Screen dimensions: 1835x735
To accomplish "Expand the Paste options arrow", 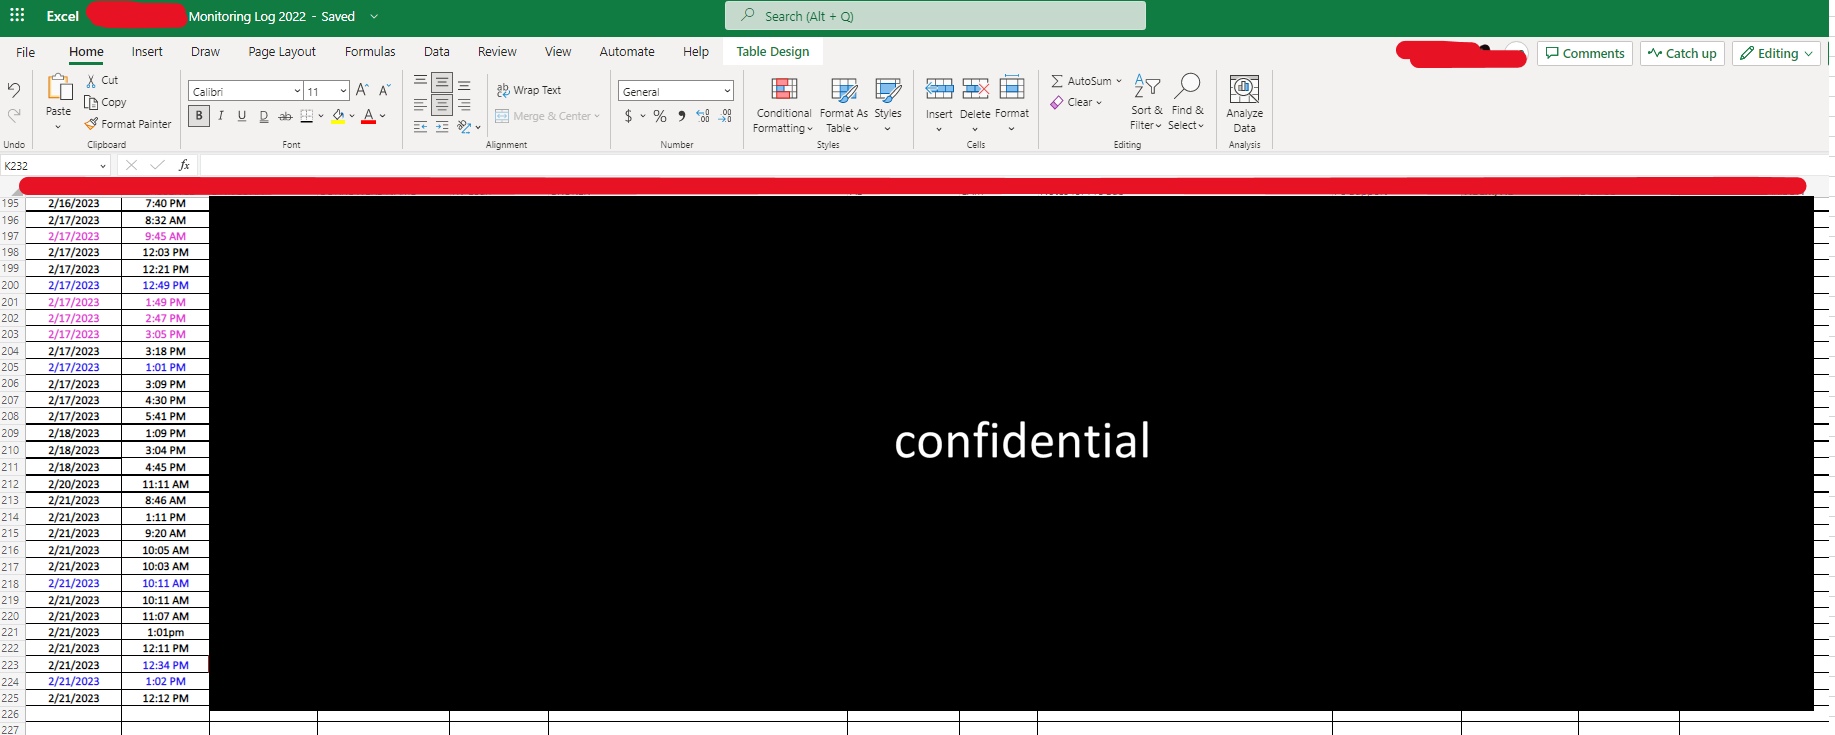I will (x=58, y=127).
